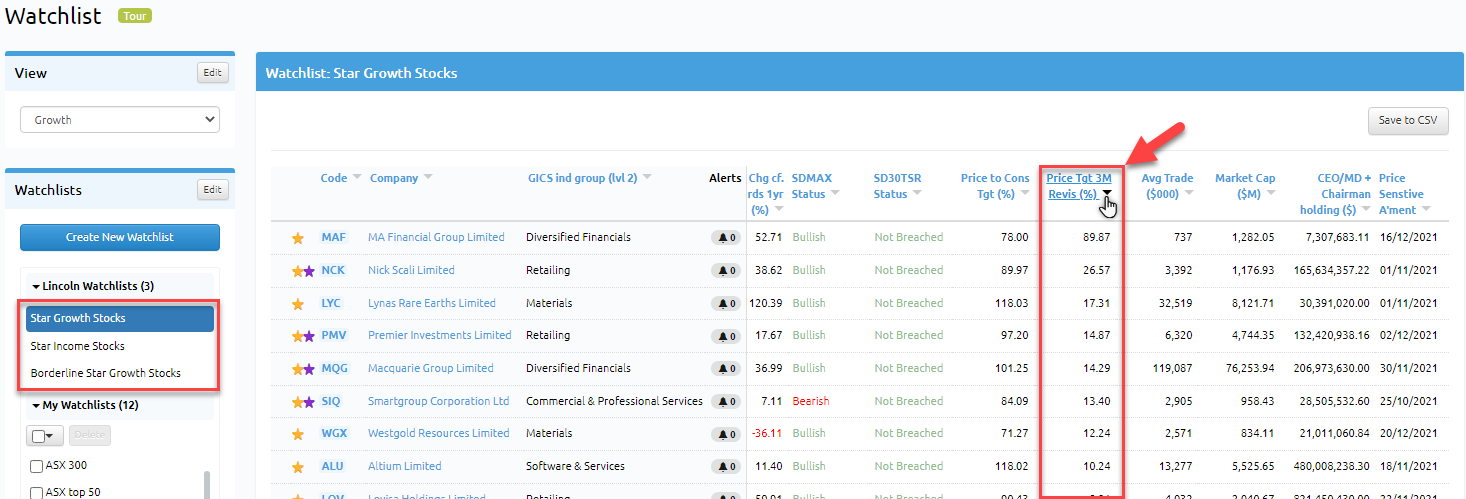Collapse the My Watchlists (12) group
Image resolution: width=1466 pixels, height=499 pixels.
tap(85, 405)
